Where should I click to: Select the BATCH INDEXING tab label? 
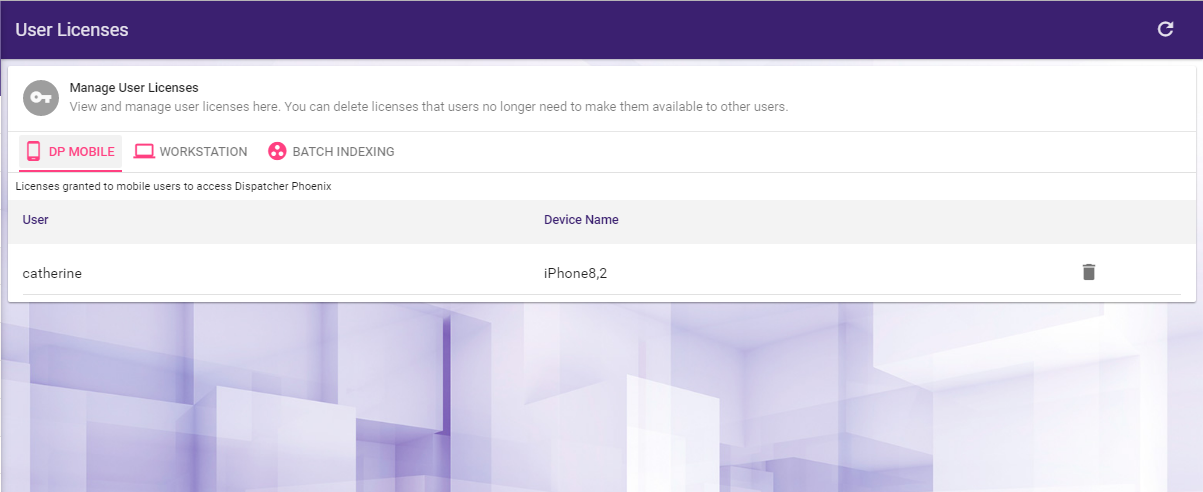click(x=343, y=152)
